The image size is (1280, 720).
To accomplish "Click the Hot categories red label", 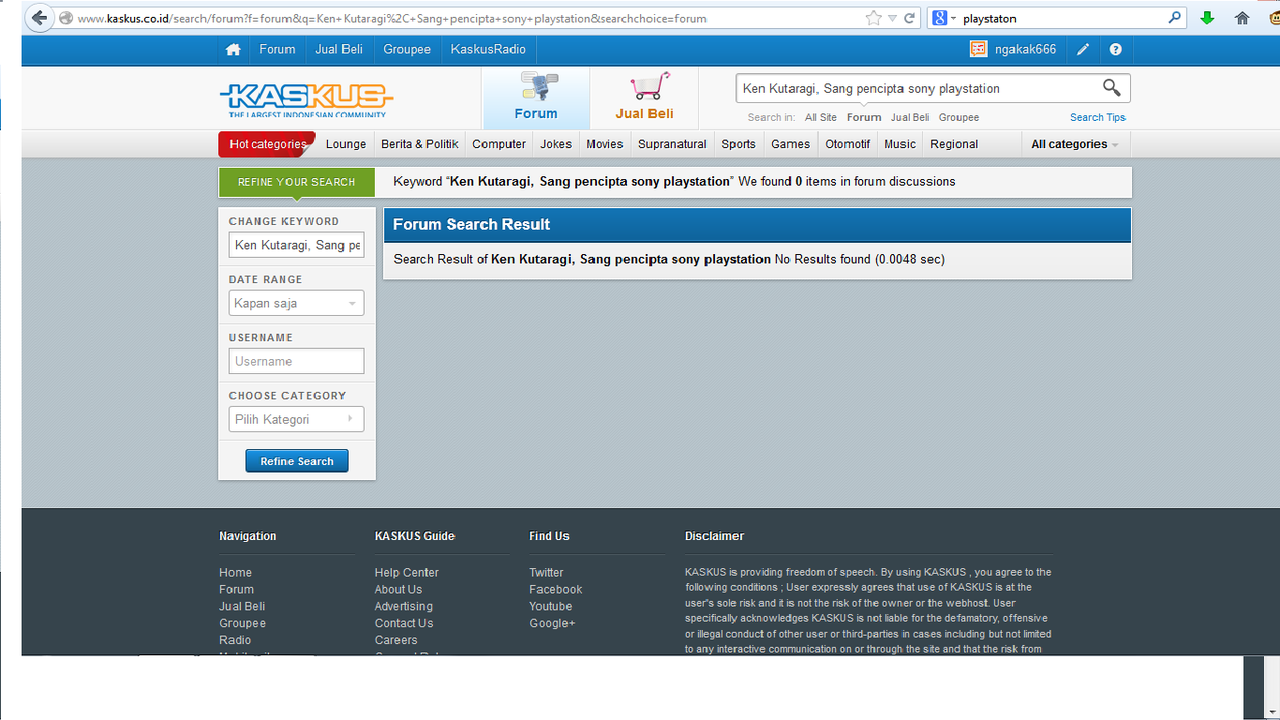I will point(267,144).
